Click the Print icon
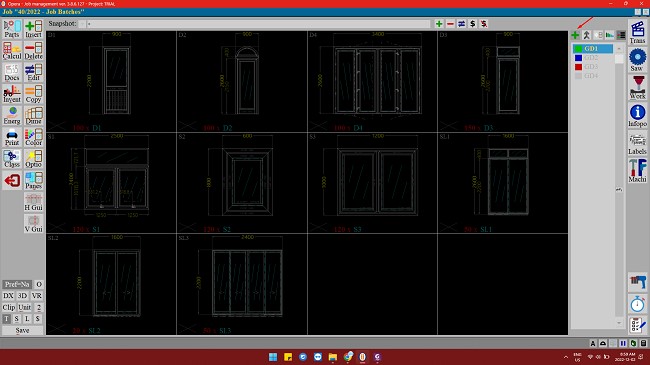The image size is (650, 365). [12, 137]
